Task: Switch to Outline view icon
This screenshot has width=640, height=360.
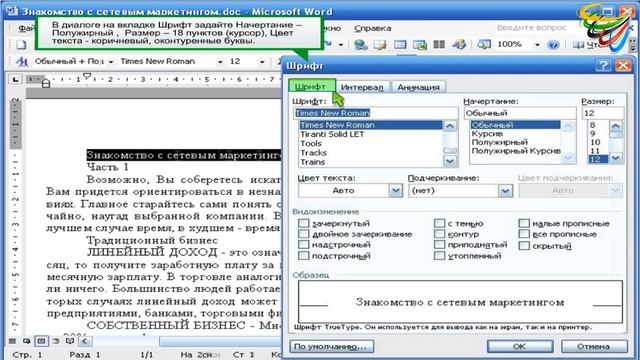Action: tap(56, 341)
